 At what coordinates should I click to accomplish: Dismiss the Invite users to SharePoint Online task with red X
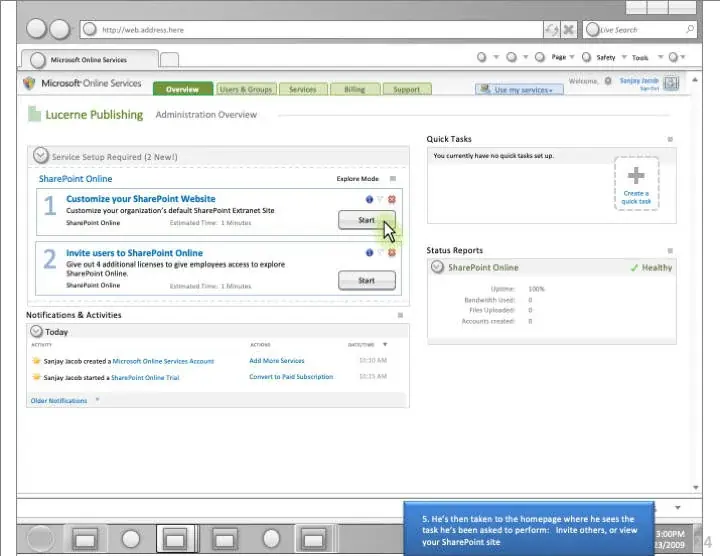coord(392,253)
